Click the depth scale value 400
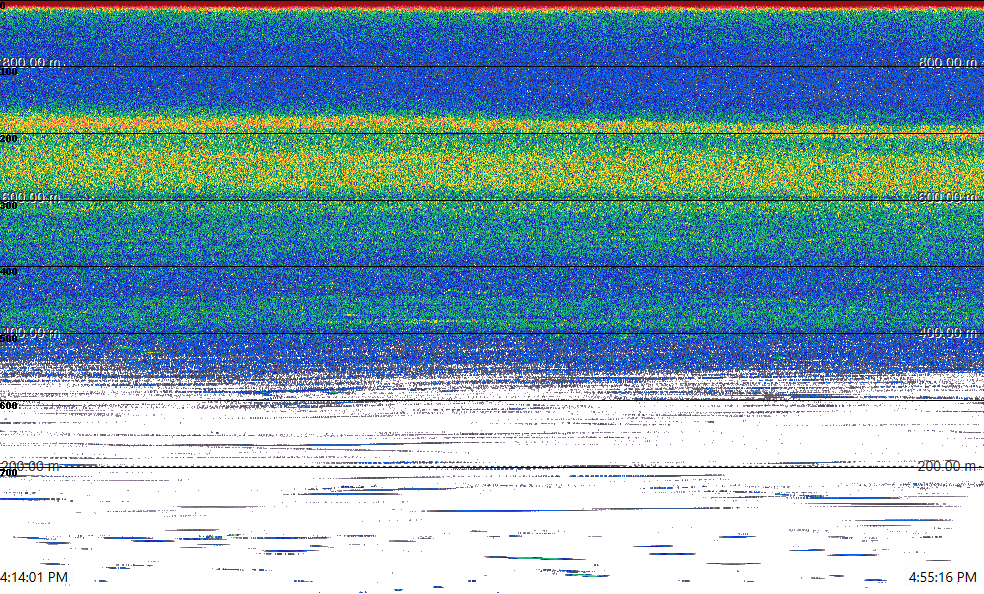The width and height of the screenshot is (984, 594). [x=9, y=272]
